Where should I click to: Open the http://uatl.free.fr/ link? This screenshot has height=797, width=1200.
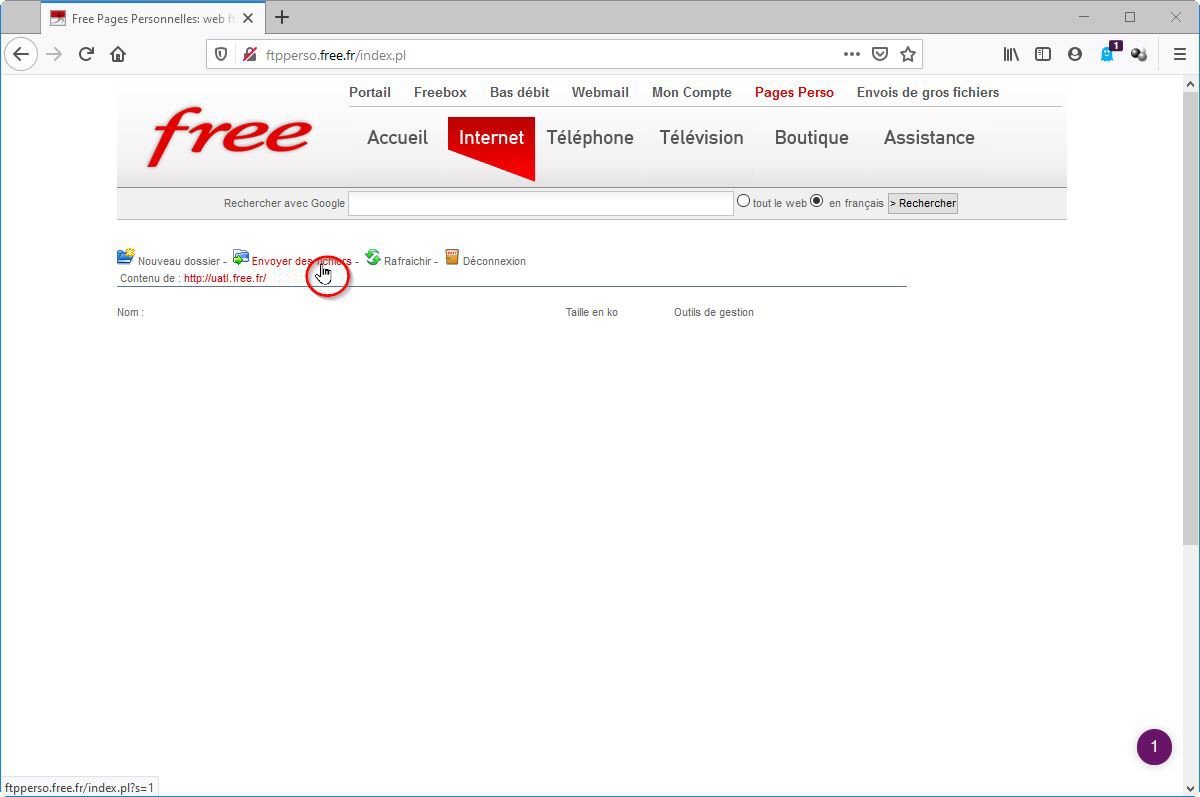[x=225, y=278]
